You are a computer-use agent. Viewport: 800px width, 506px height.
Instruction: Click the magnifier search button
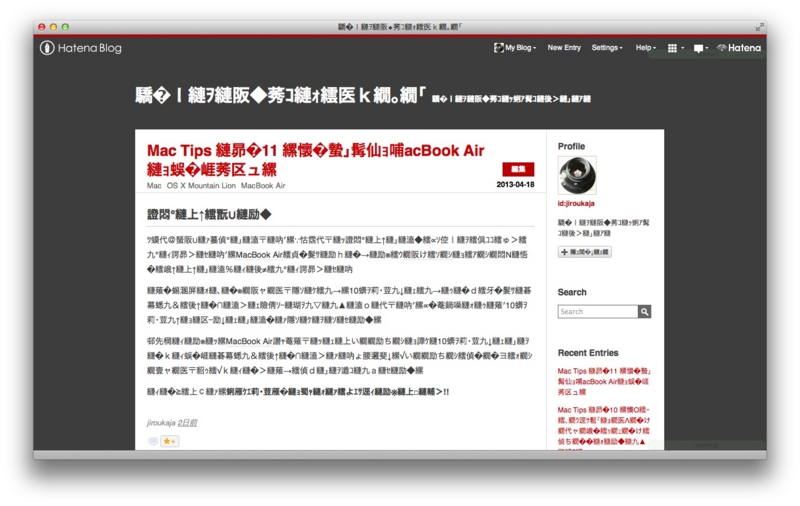coord(644,312)
